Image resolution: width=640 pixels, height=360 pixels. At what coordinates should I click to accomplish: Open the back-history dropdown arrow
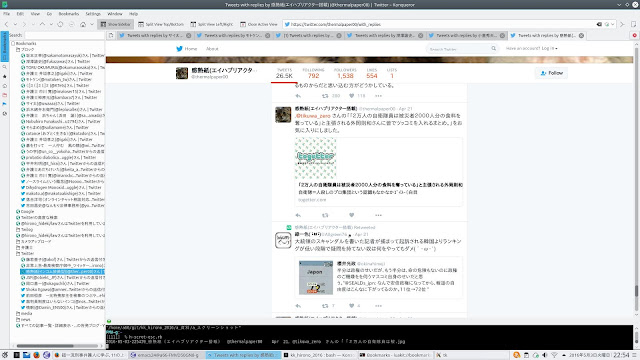coord(15,24)
